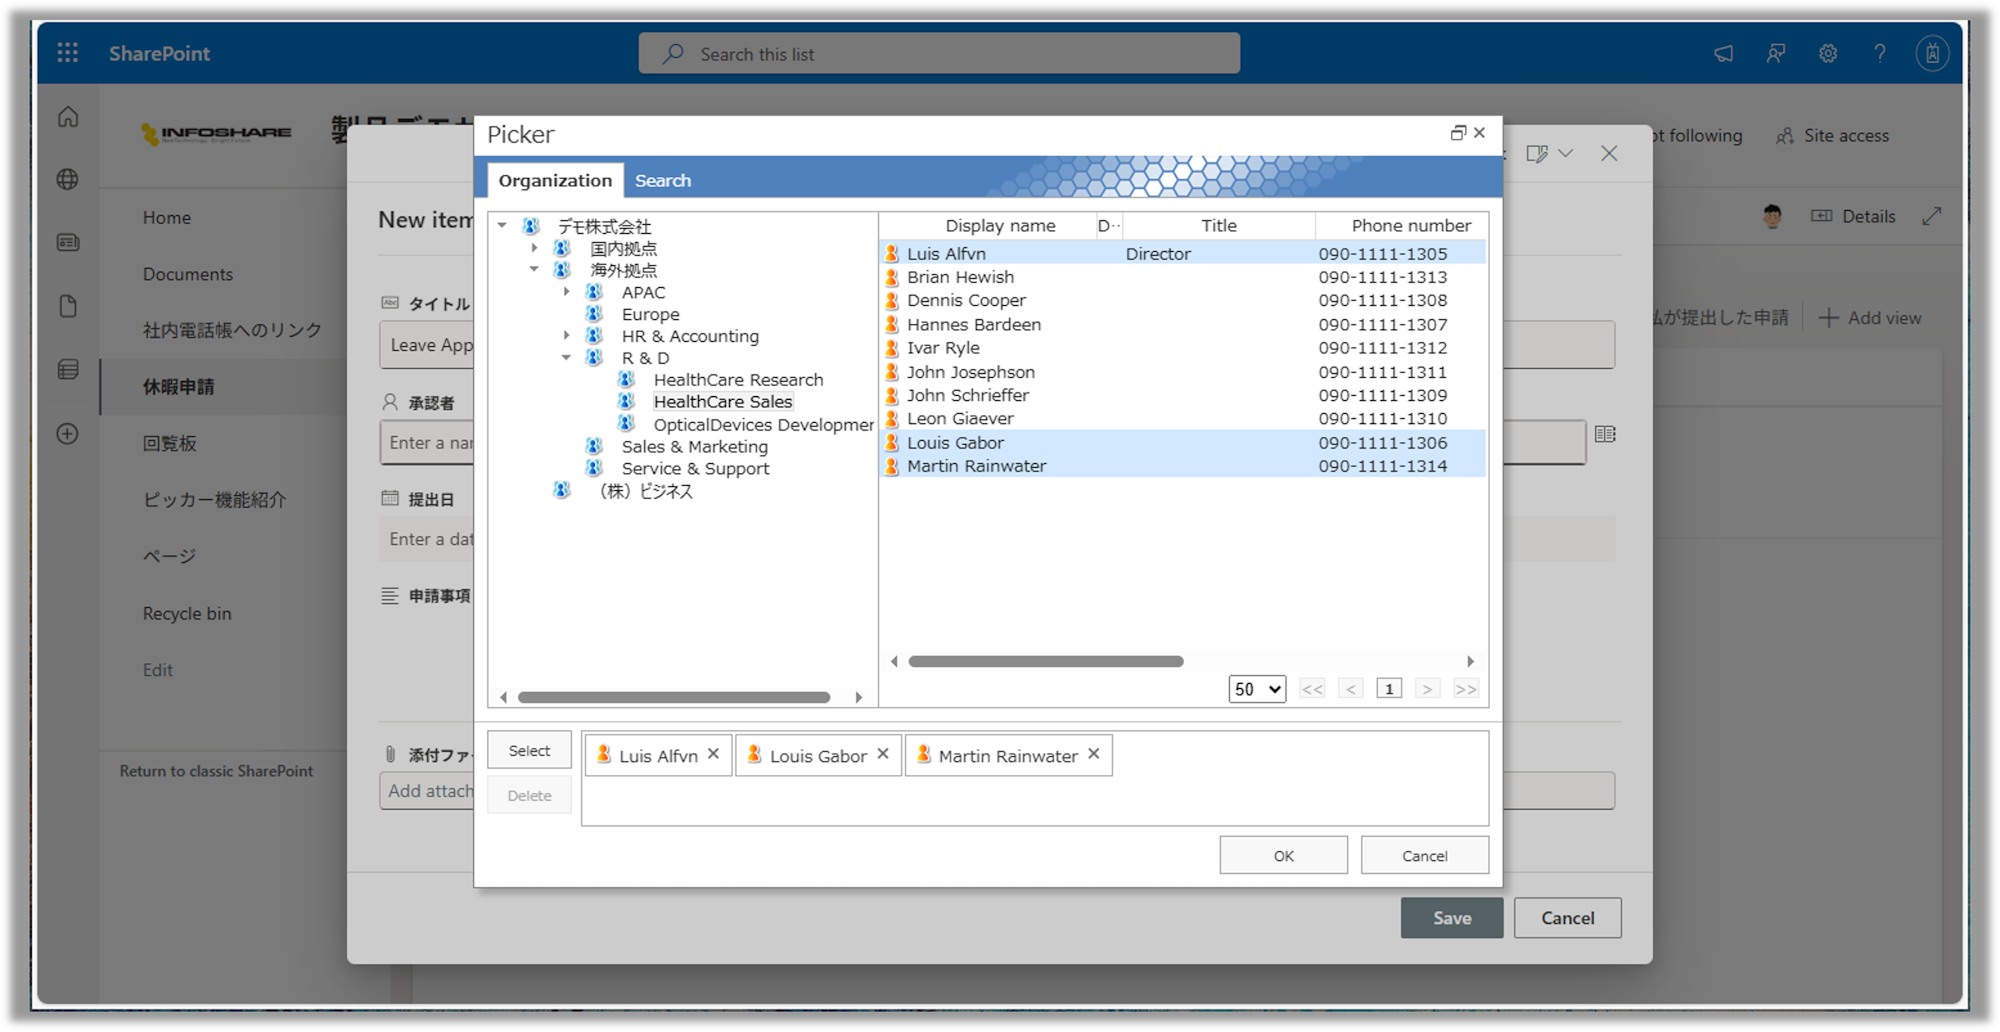Click the home icon in left rail
Screen dimensions: 2000x1032
(68, 117)
